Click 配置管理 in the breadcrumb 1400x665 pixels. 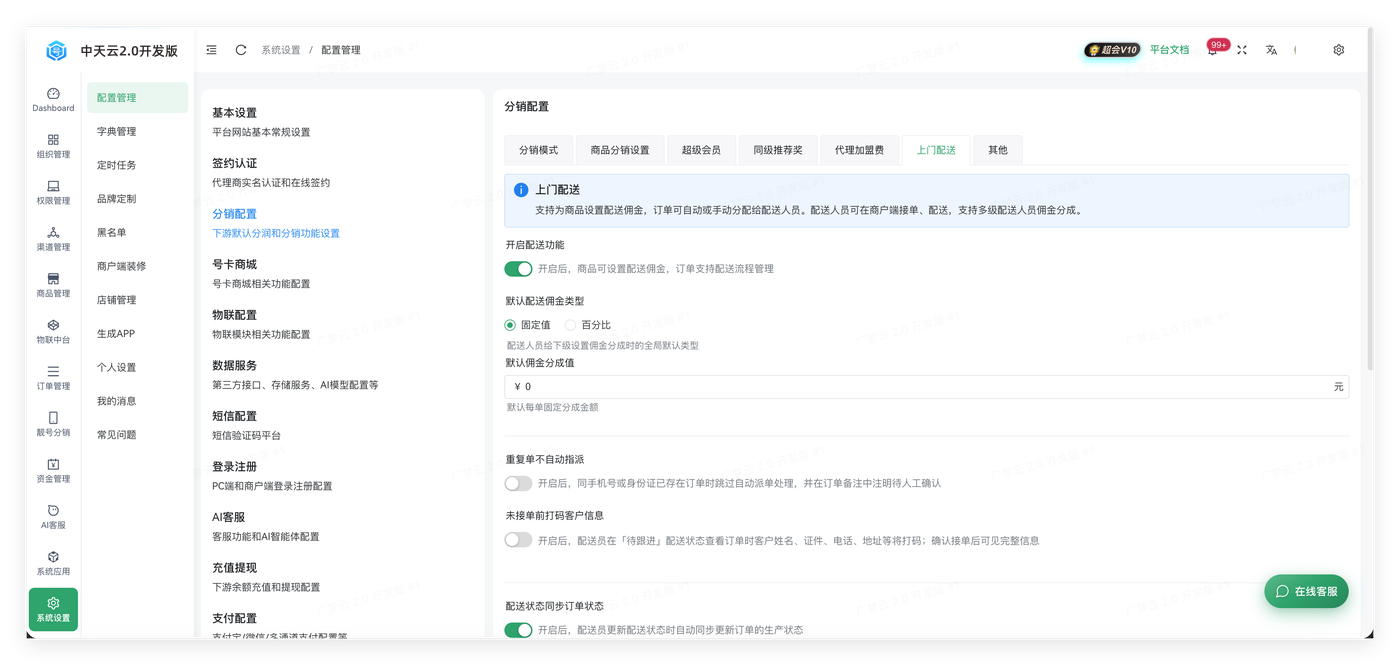point(341,50)
